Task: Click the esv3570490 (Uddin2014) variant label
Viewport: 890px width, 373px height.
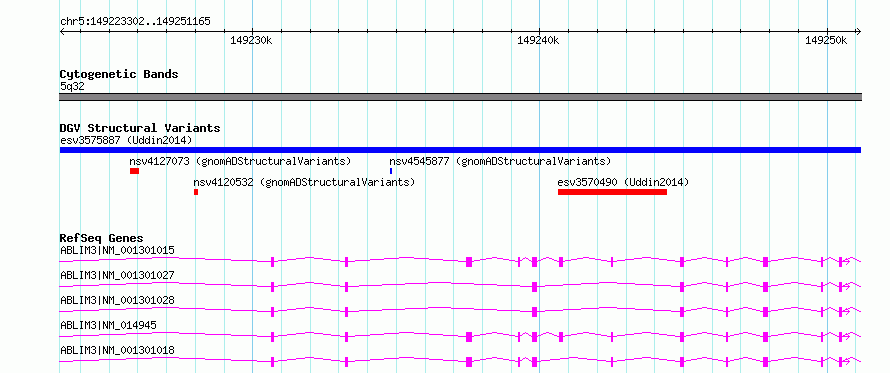Action: coord(623,183)
